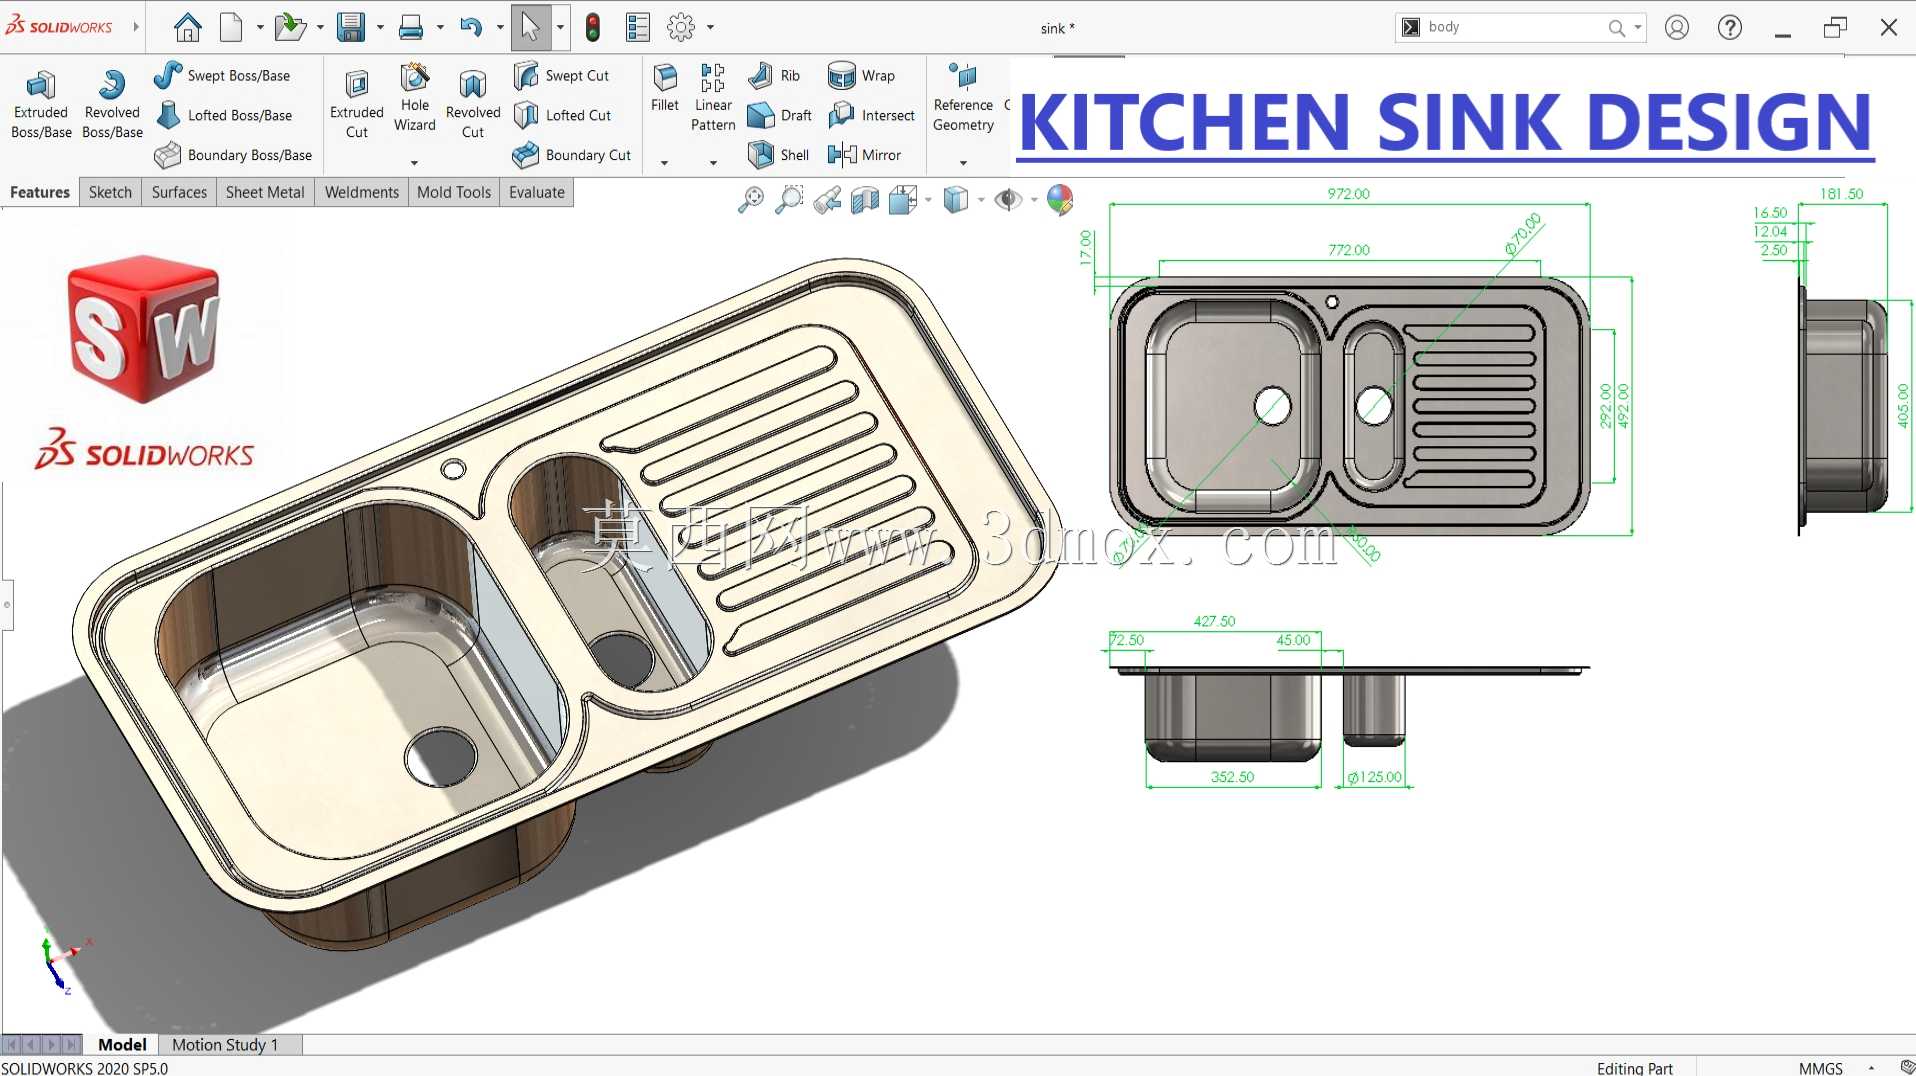Screen dimensions: 1916x1076
Task: Save the sink document
Action: (x=350, y=27)
